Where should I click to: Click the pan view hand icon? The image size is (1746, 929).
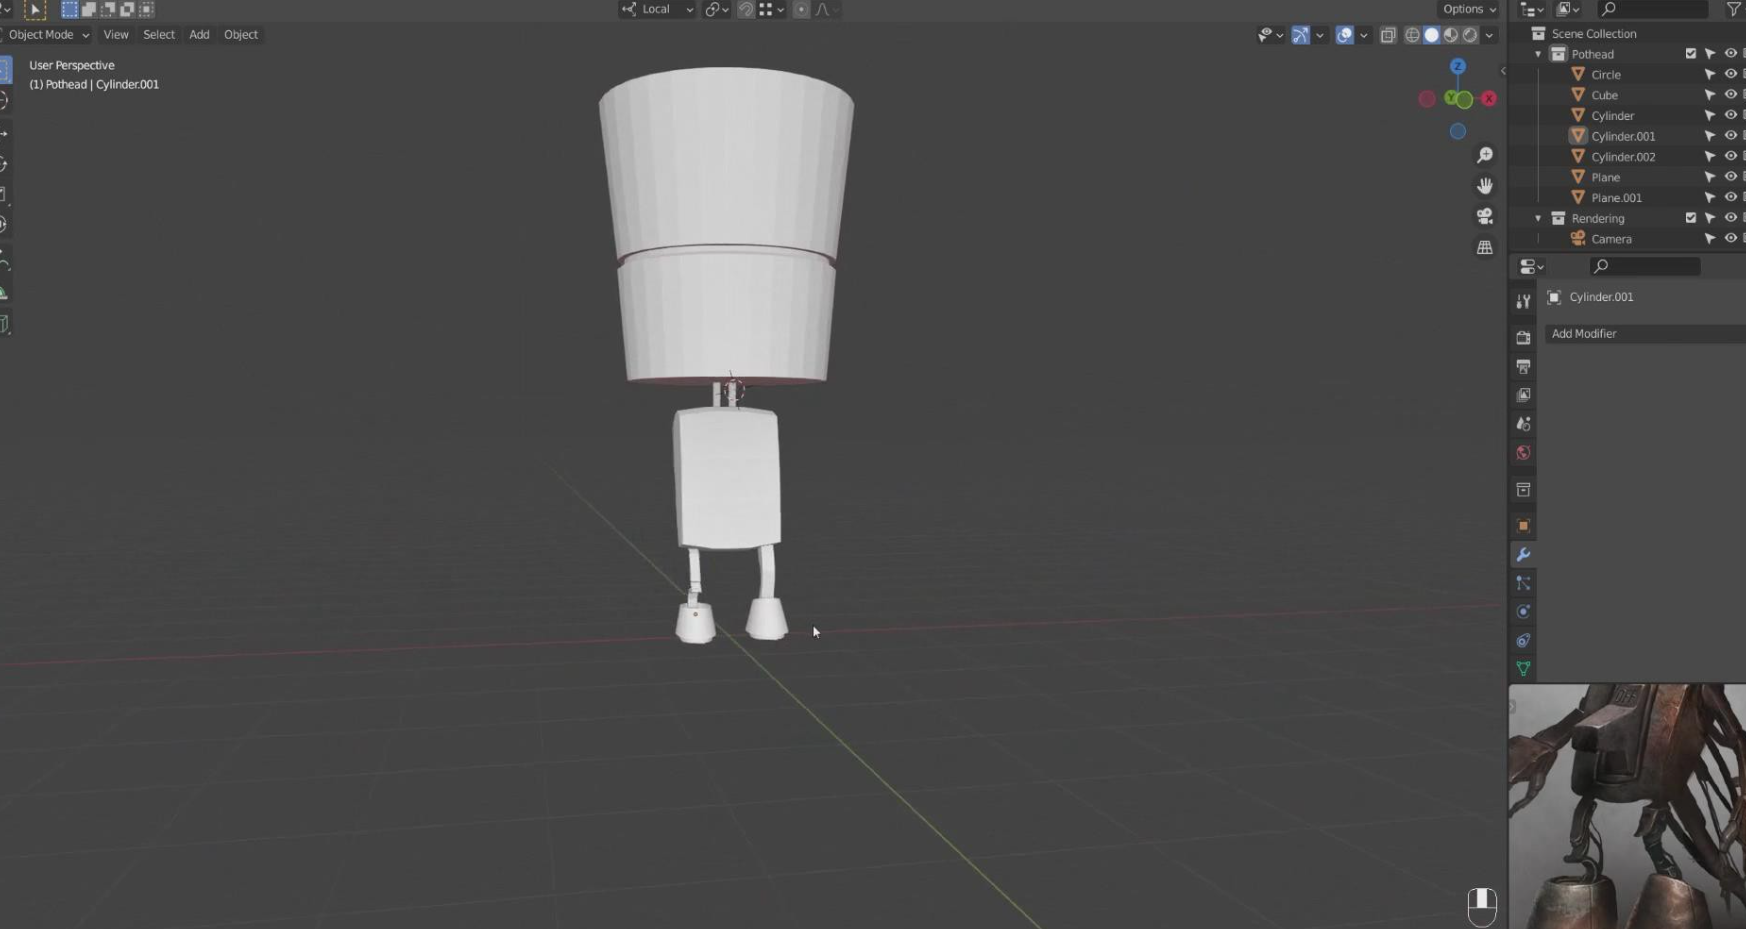coord(1485,186)
